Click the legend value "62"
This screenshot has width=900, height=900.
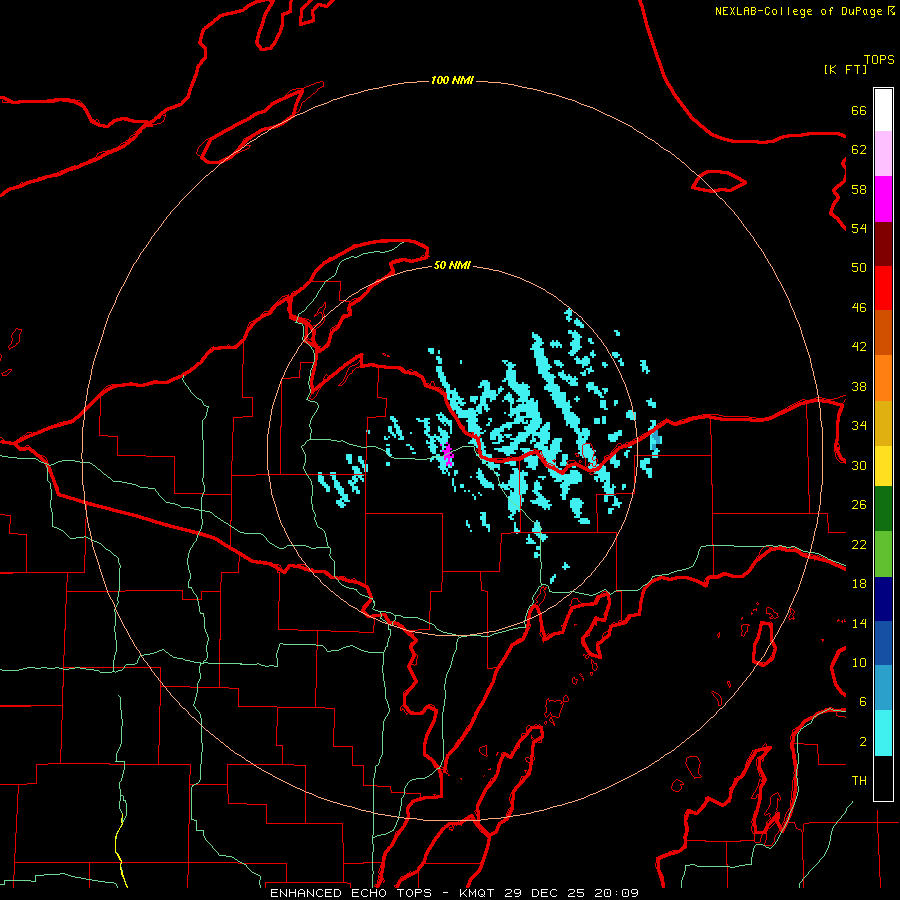pos(859,150)
